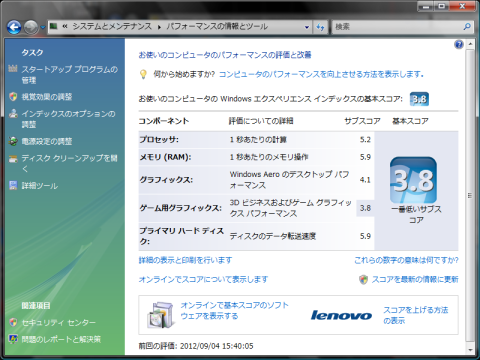Close the performance information window

462,6
